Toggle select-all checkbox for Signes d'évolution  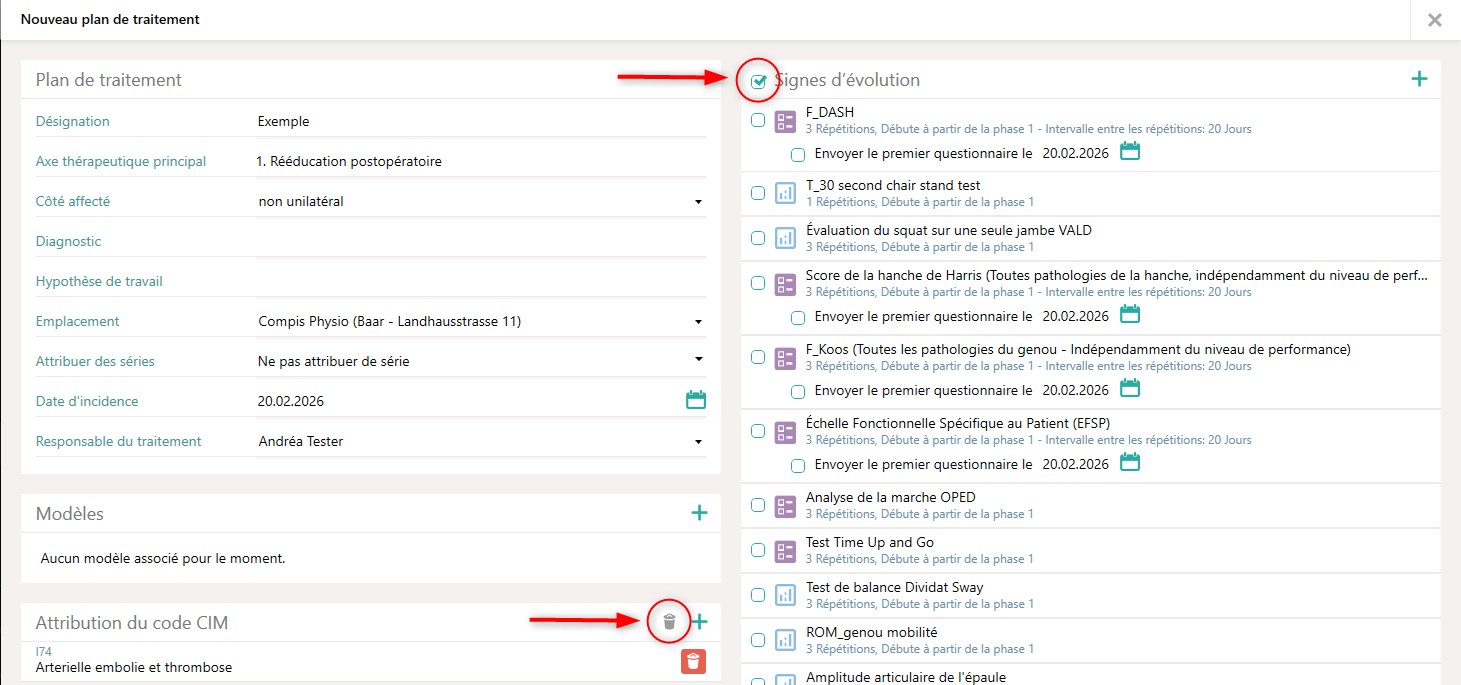click(759, 81)
